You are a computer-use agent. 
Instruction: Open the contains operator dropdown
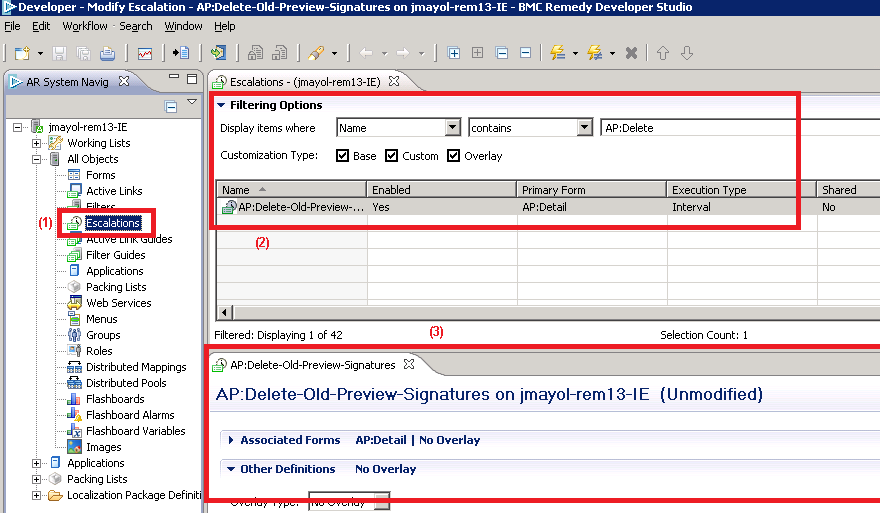(584, 127)
